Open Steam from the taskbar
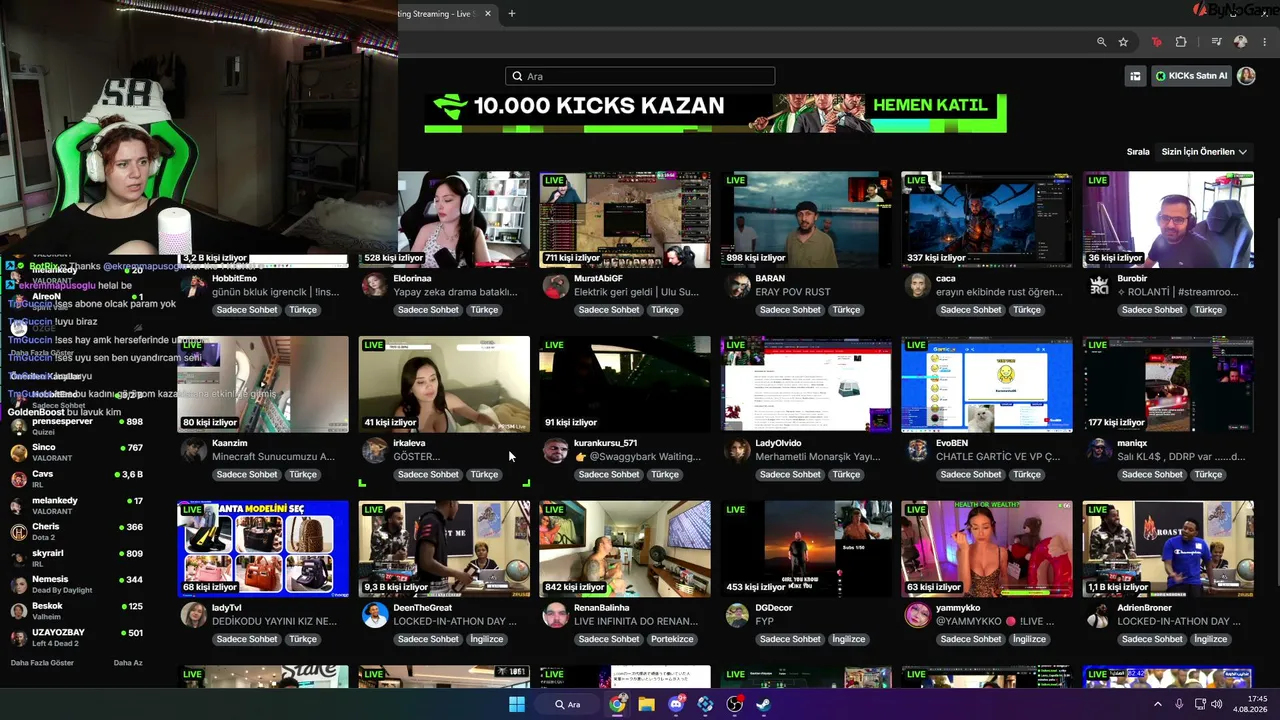 pyautogui.click(x=763, y=704)
